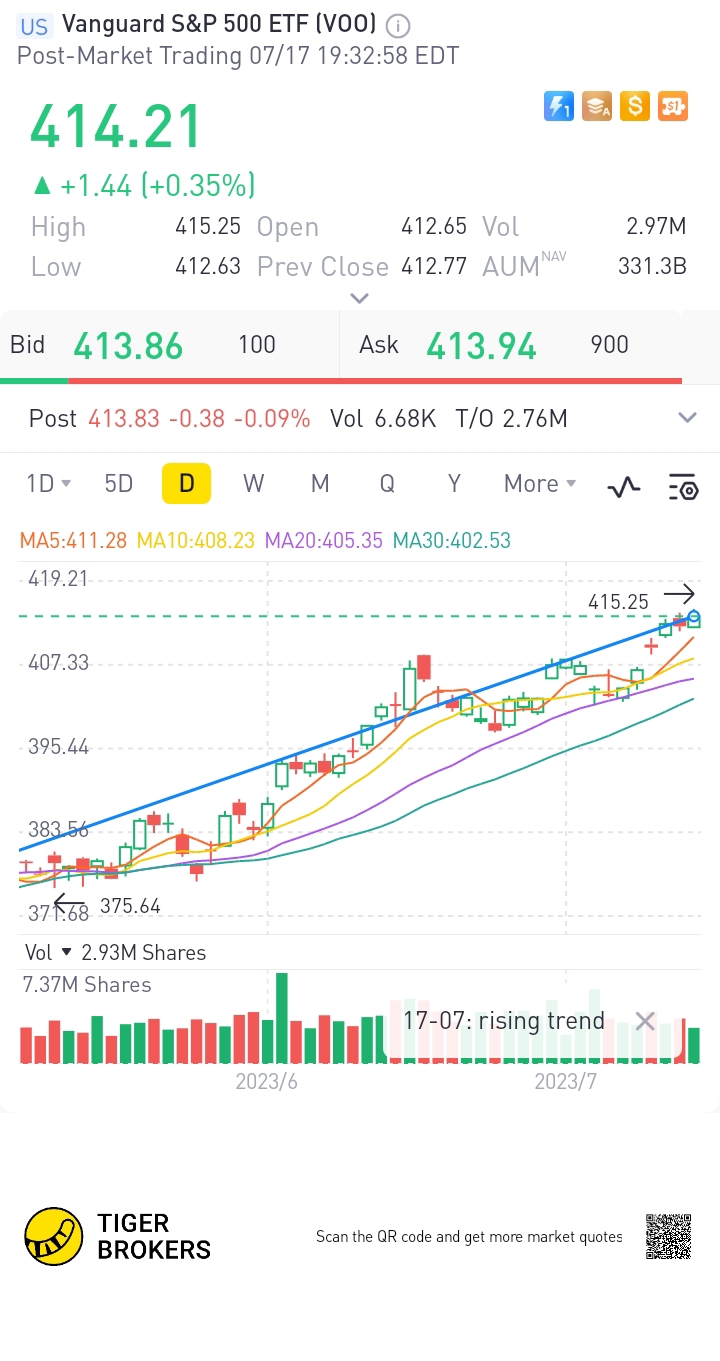Screen dimensions: 720x1361
Task: Tap the 7.37M Shares volume label
Action: coord(87,985)
